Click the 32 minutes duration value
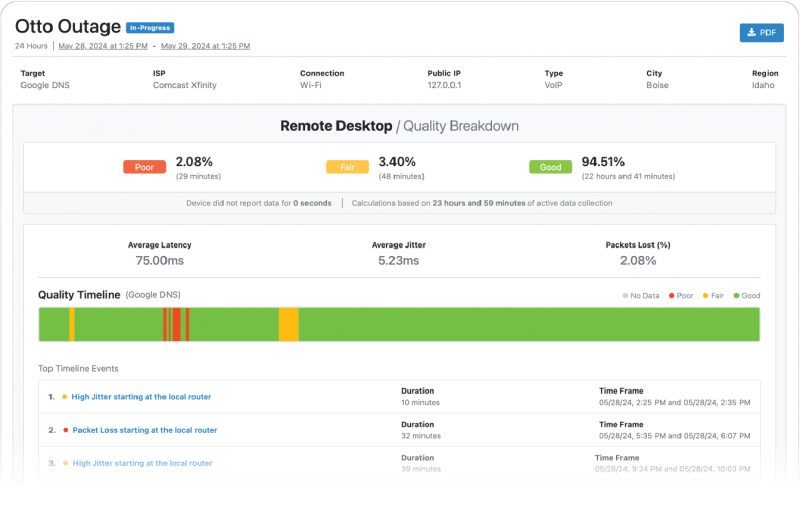 421,436
